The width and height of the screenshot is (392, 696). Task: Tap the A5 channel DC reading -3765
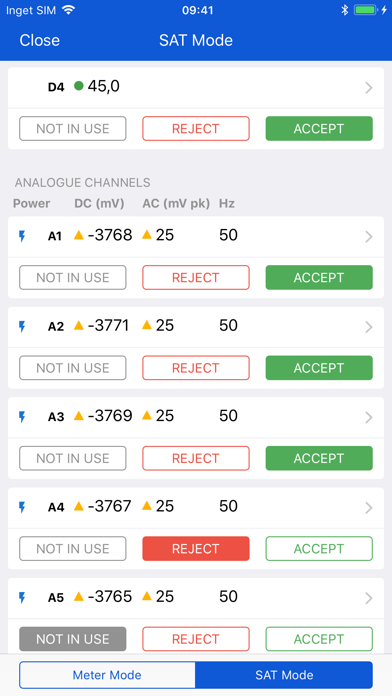110,597
